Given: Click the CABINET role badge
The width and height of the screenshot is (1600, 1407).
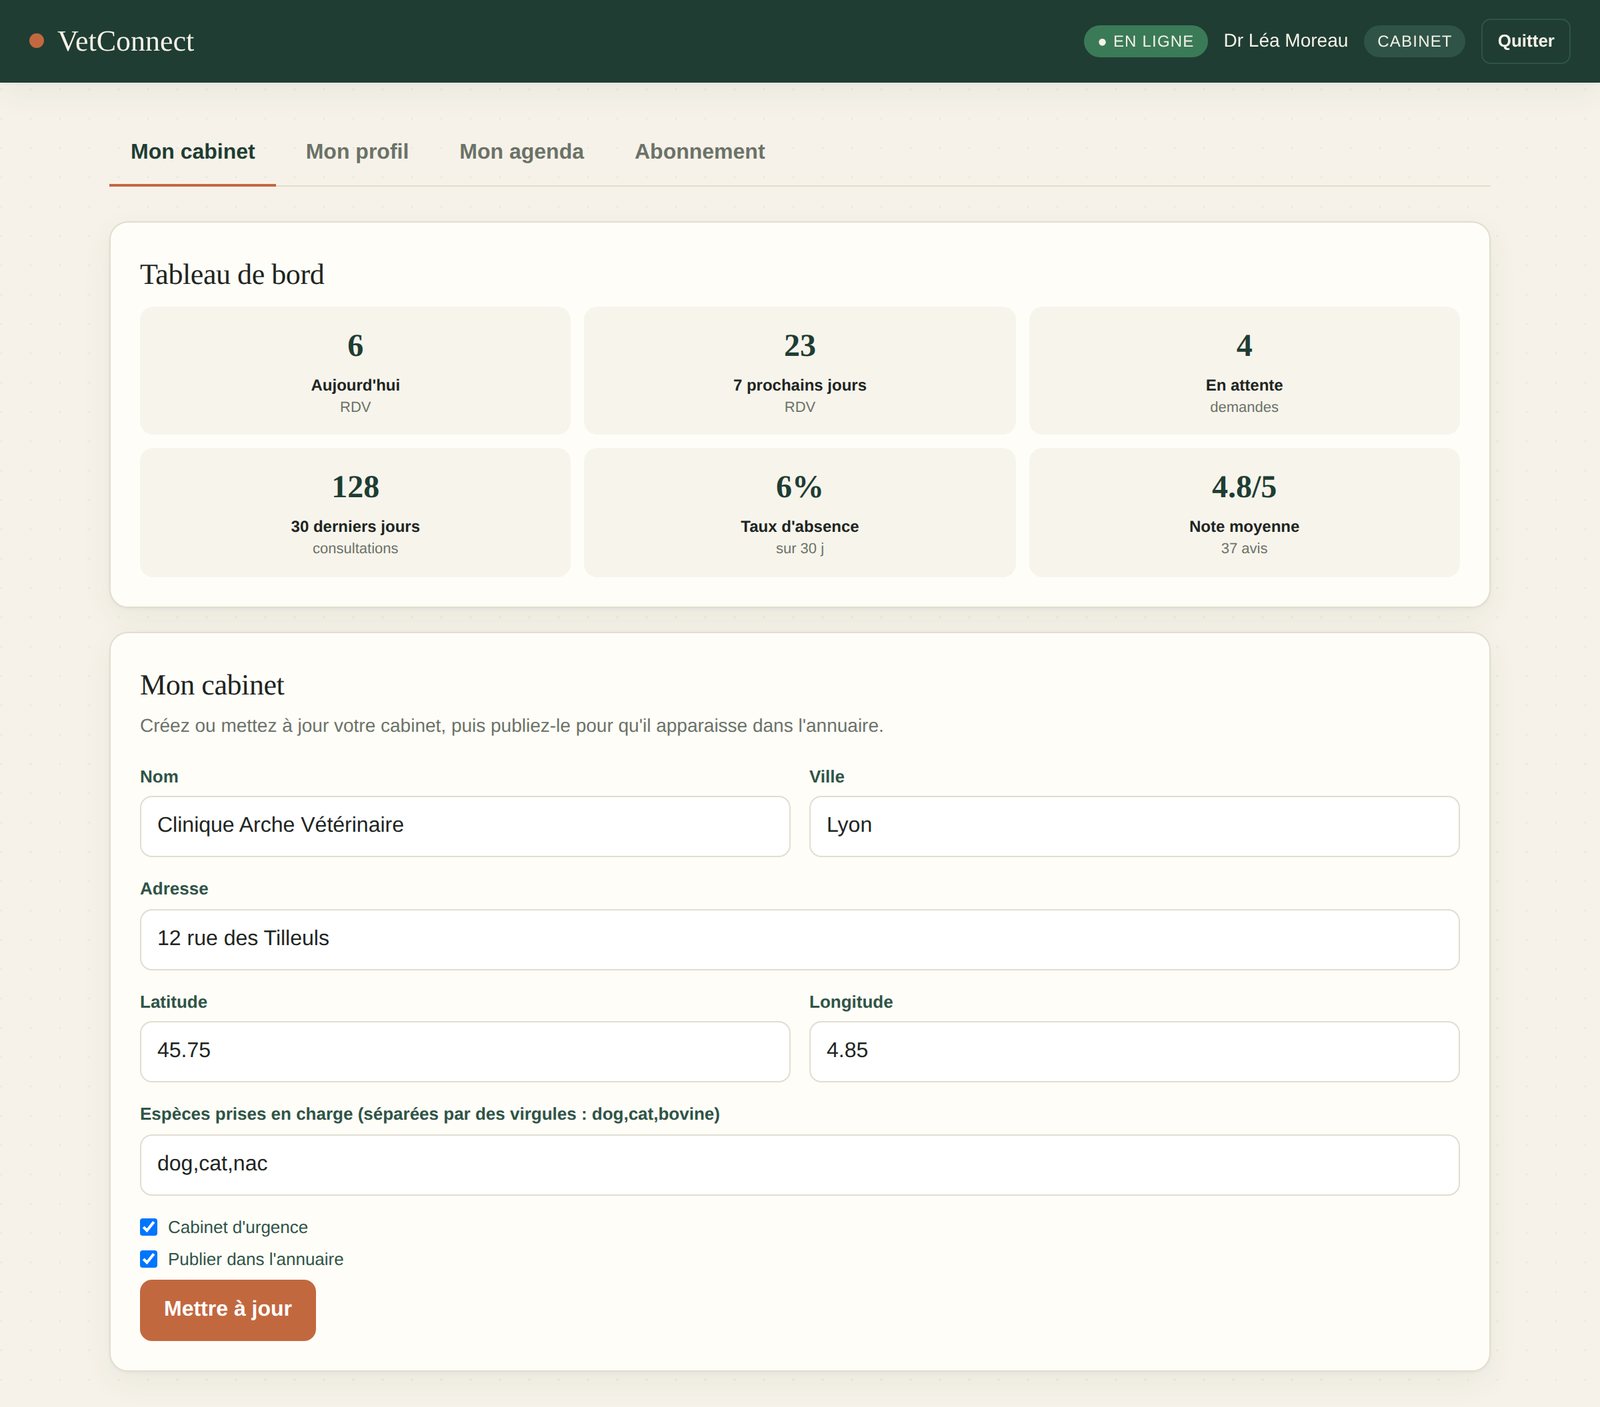Looking at the screenshot, I should coord(1414,41).
